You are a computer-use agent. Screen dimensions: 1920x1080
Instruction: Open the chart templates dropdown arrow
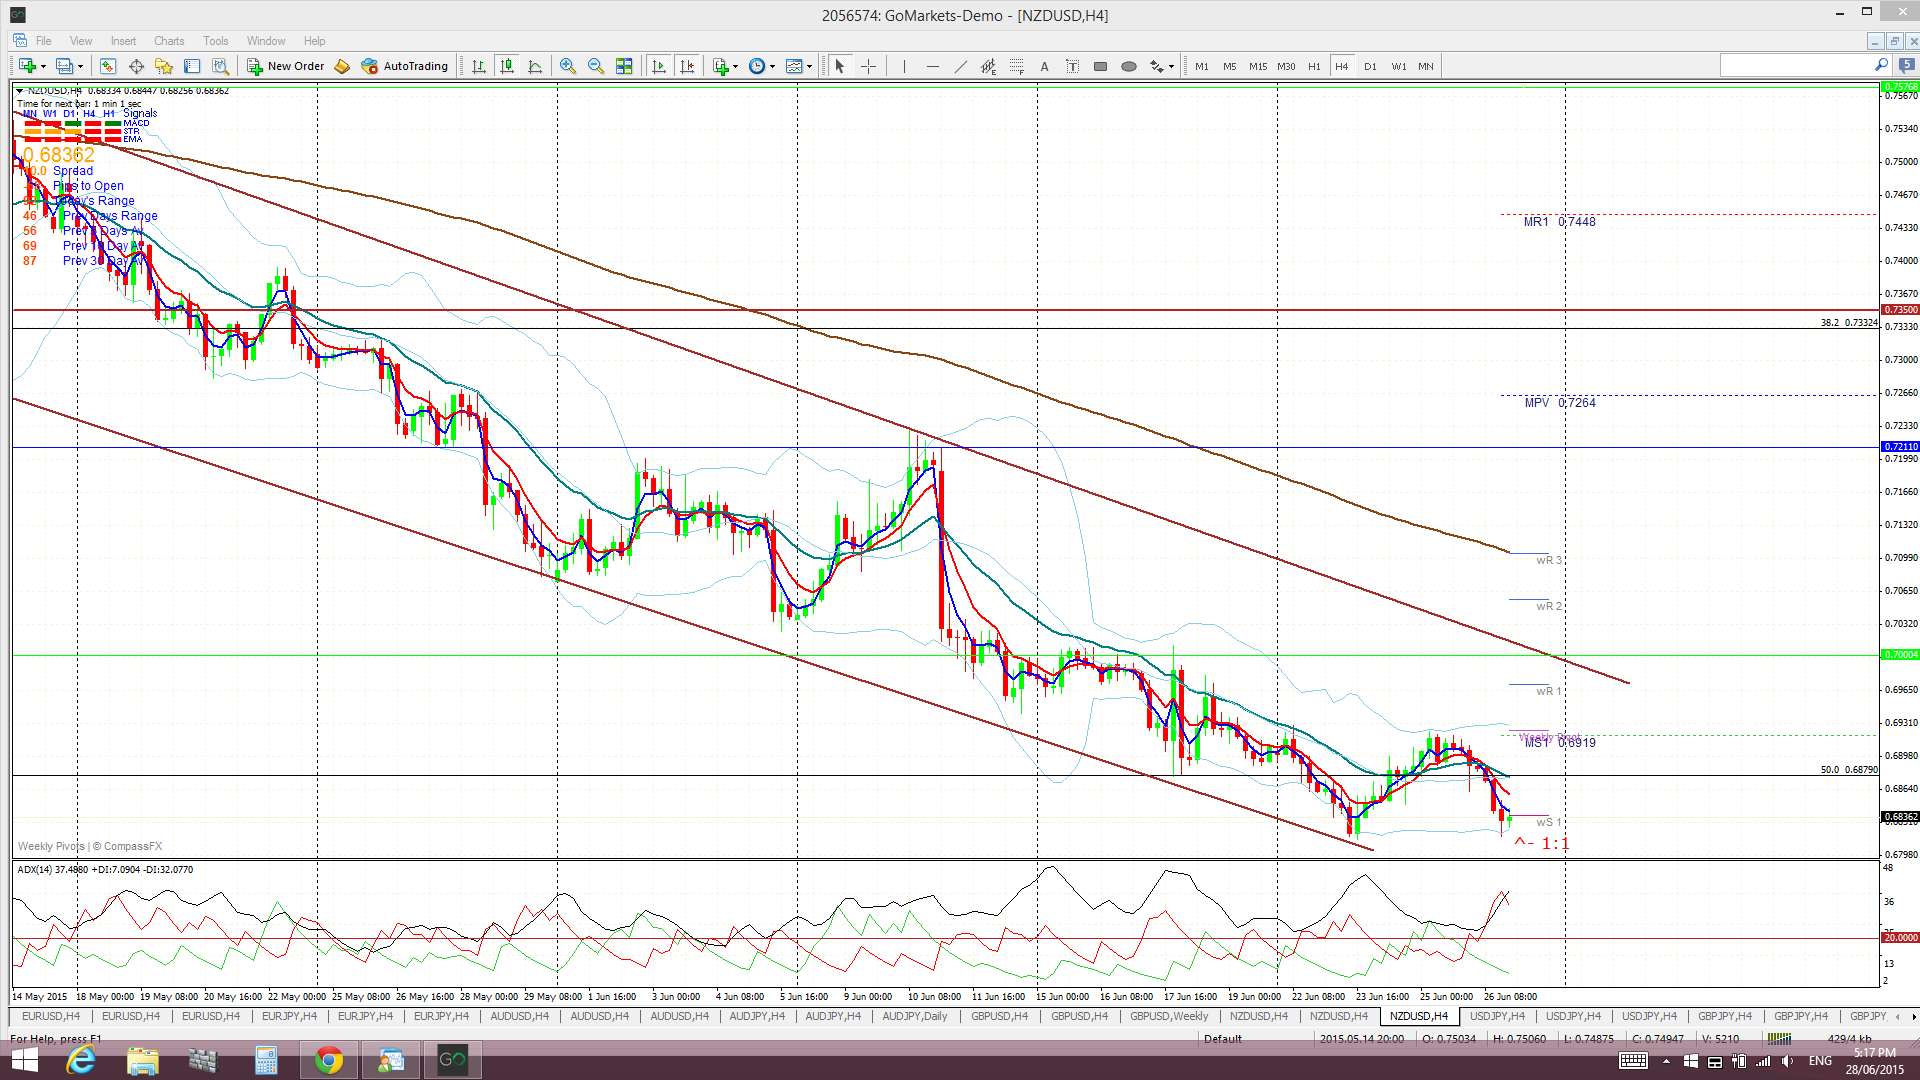coord(809,66)
